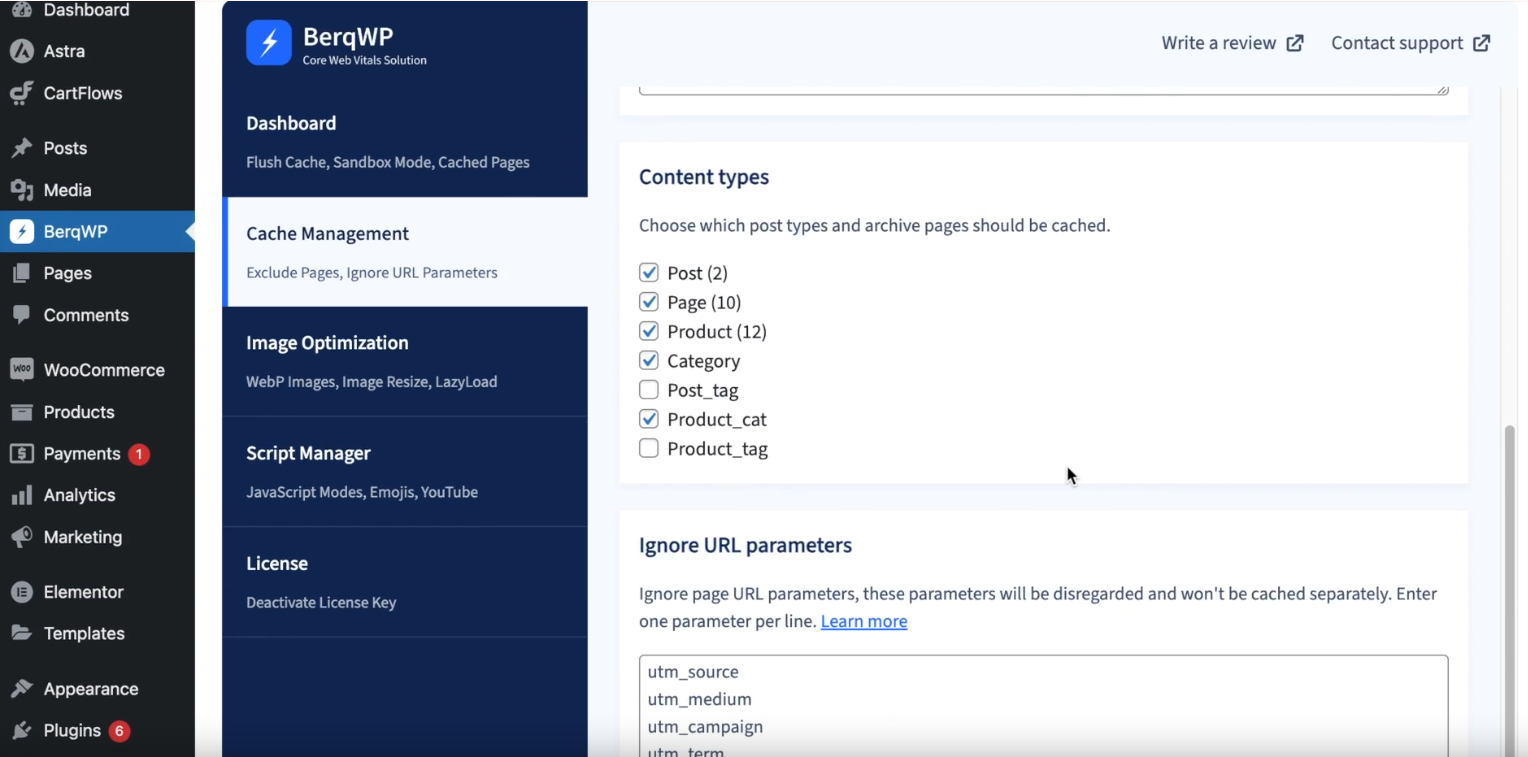Uncheck the Product_cat checkbox
Screen dimensions: 1528x757
(x=649, y=419)
